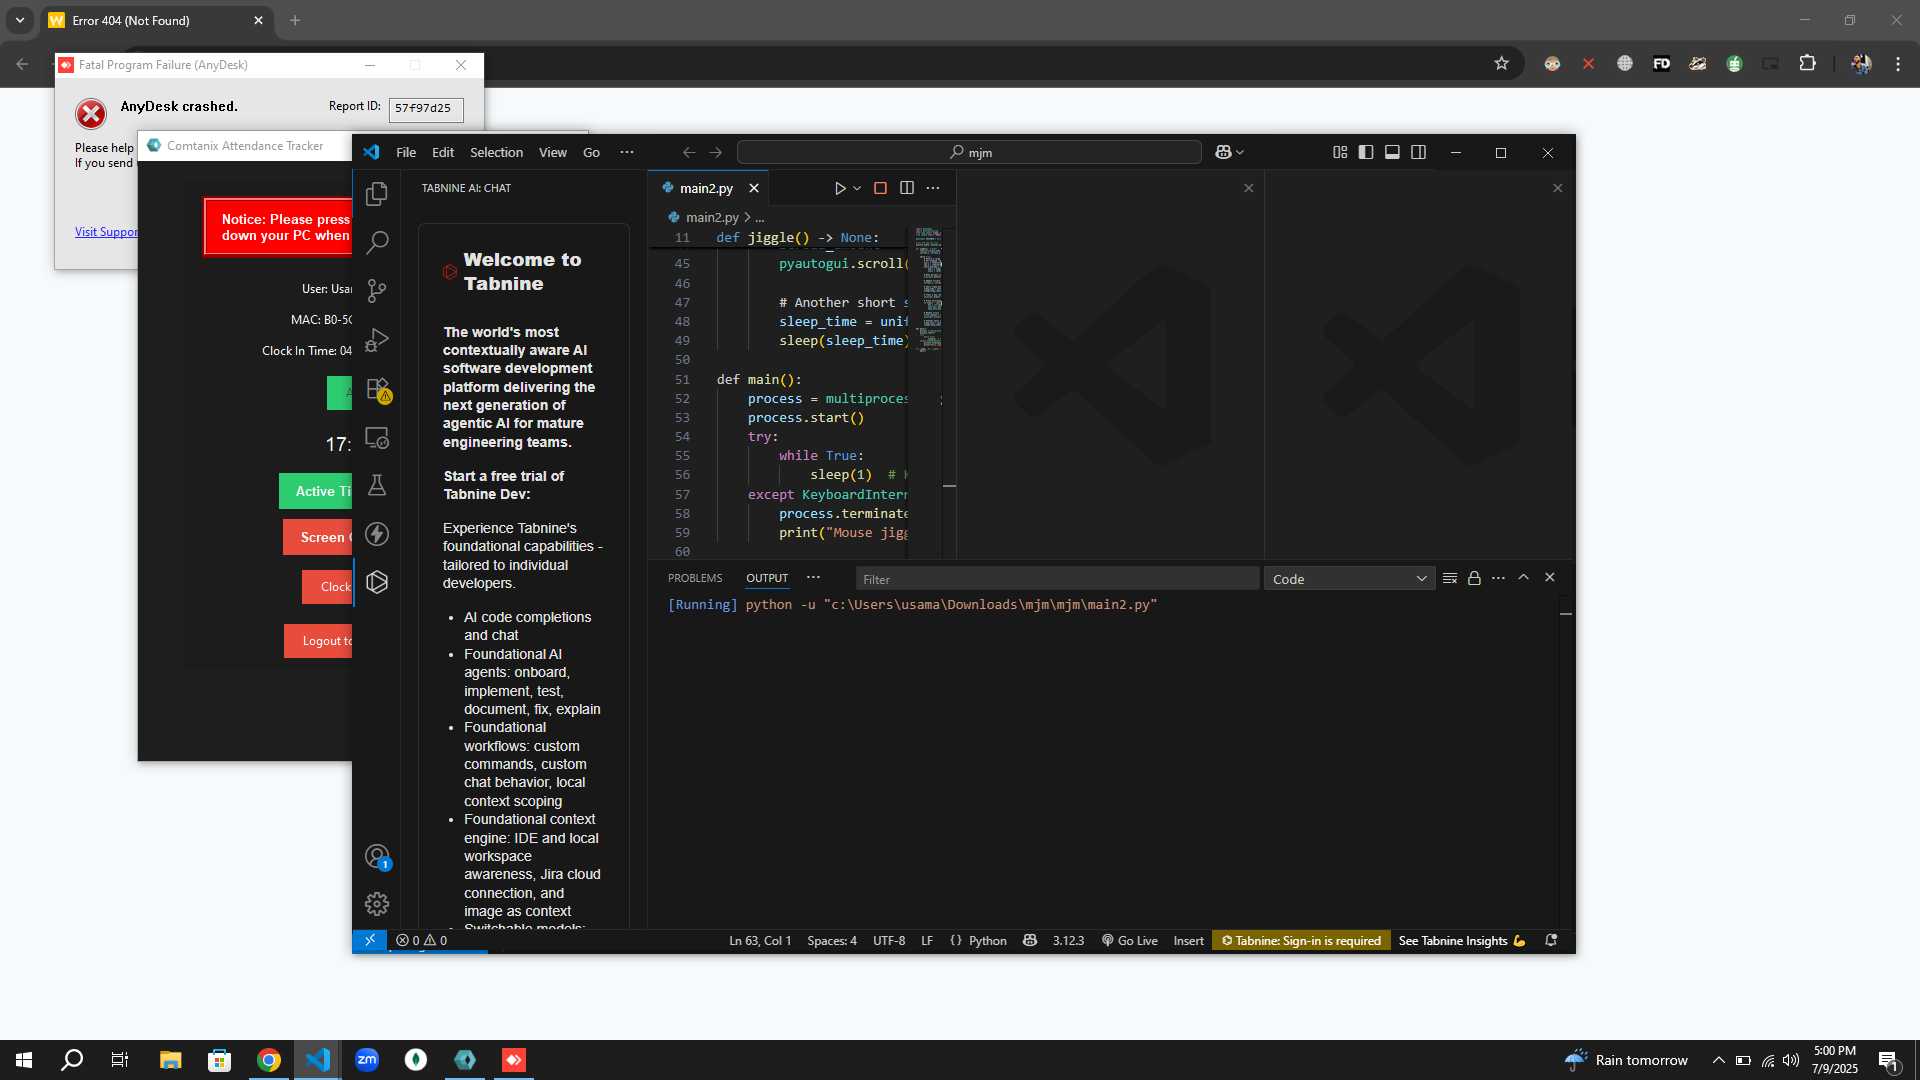This screenshot has height=1080, width=1920.
Task: Toggle the secondary side bar
Action: point(1418,152)
